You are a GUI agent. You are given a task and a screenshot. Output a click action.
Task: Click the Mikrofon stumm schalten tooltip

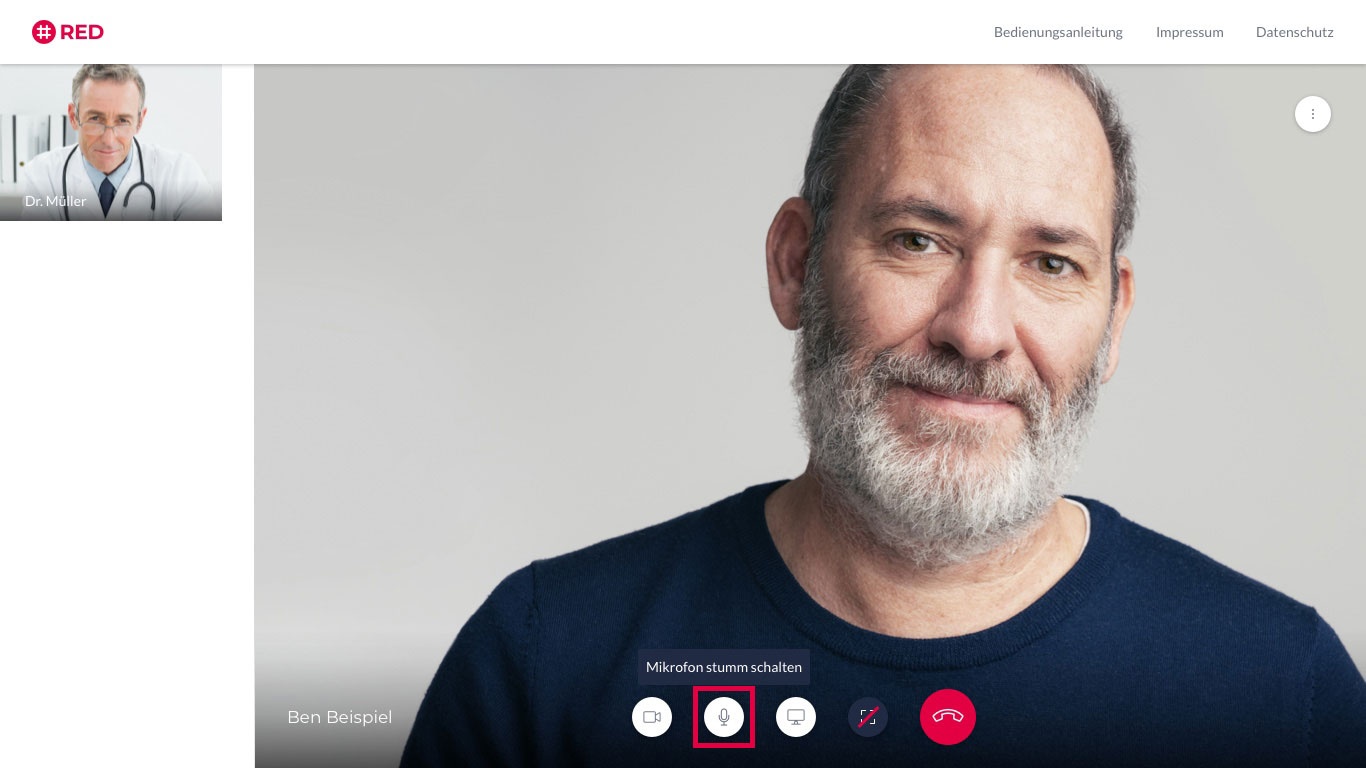(724, 667)
